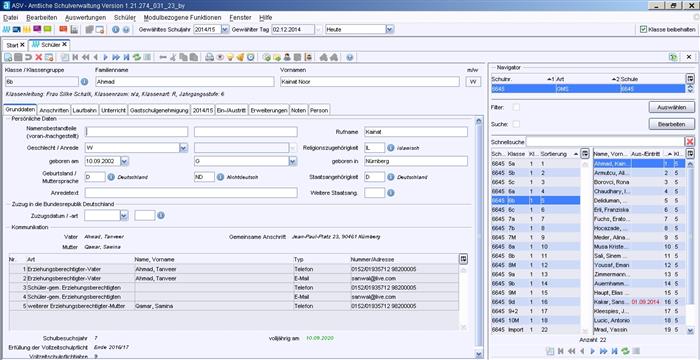
Task: Enable the Filter checkbox in Navigator
Action: [516, 107]
